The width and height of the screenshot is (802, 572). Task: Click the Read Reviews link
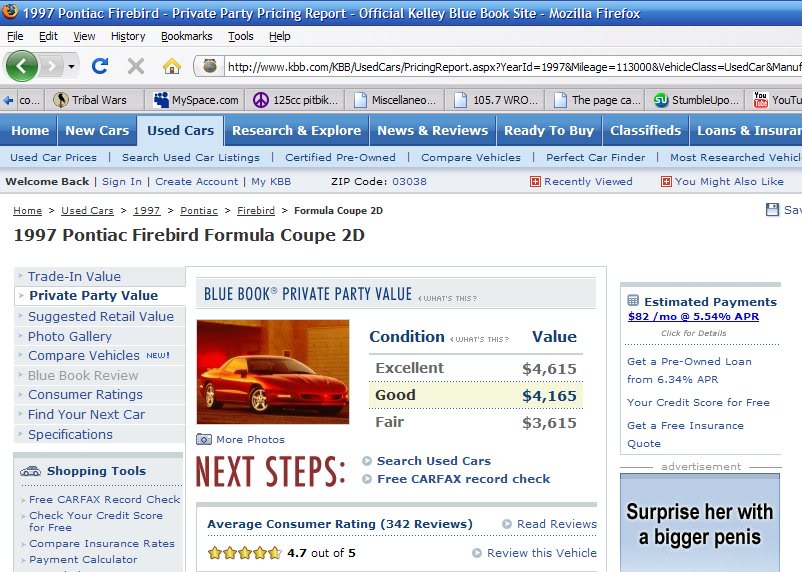point(556,524)
